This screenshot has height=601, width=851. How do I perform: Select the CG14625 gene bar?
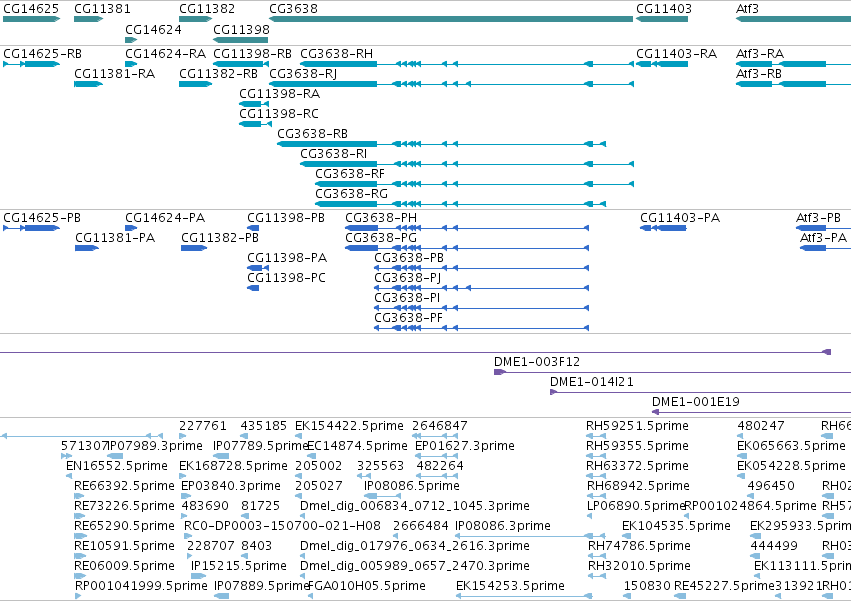click(x=31, y=19)
